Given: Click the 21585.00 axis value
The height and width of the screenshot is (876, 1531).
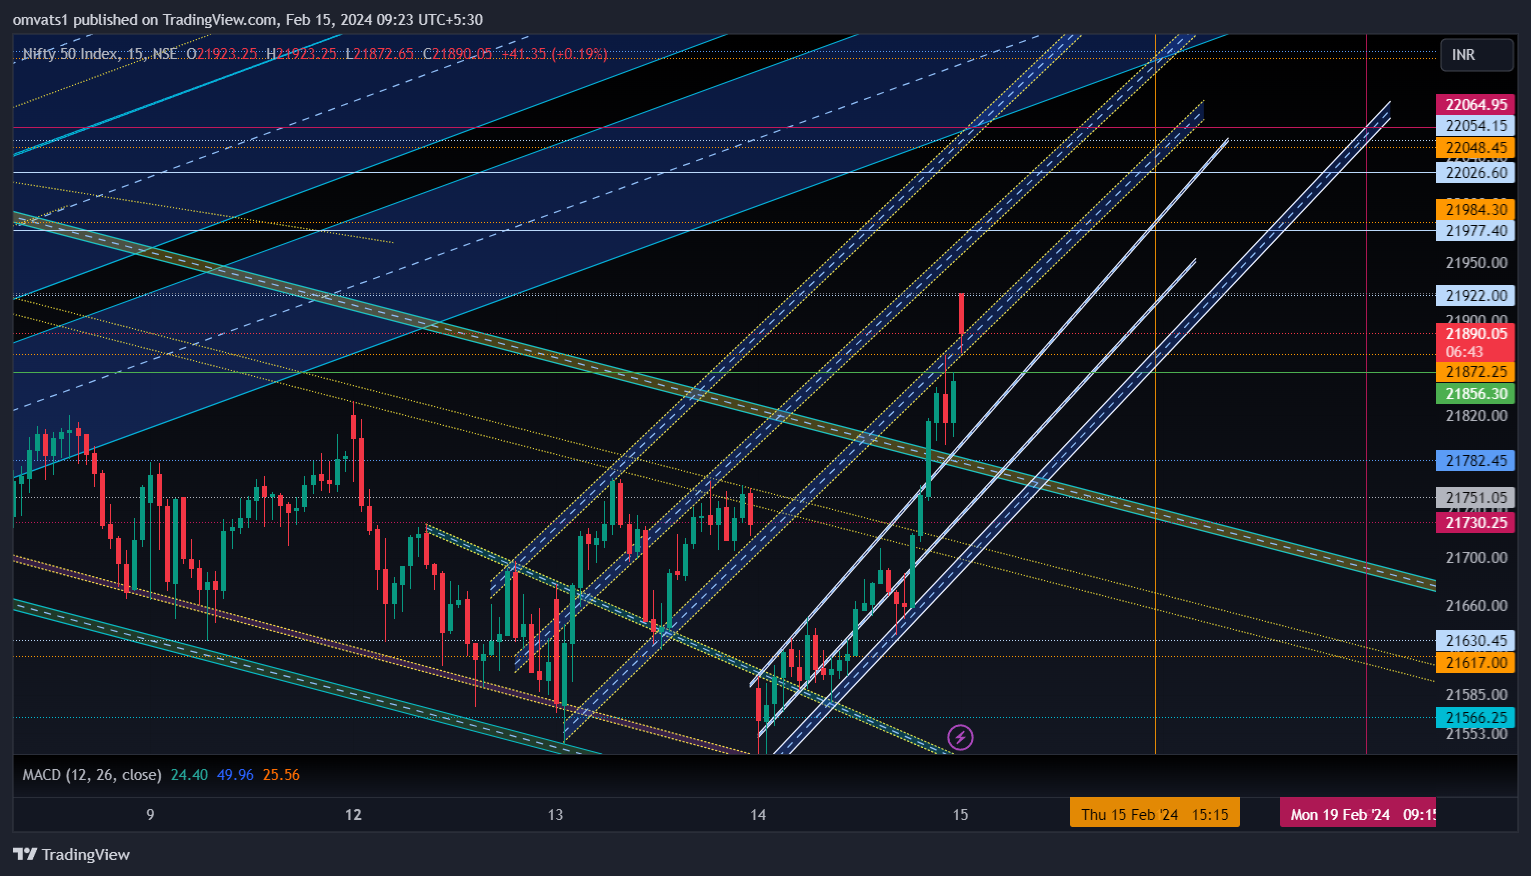Looking at the screenshot, I should coord(1476,695).
